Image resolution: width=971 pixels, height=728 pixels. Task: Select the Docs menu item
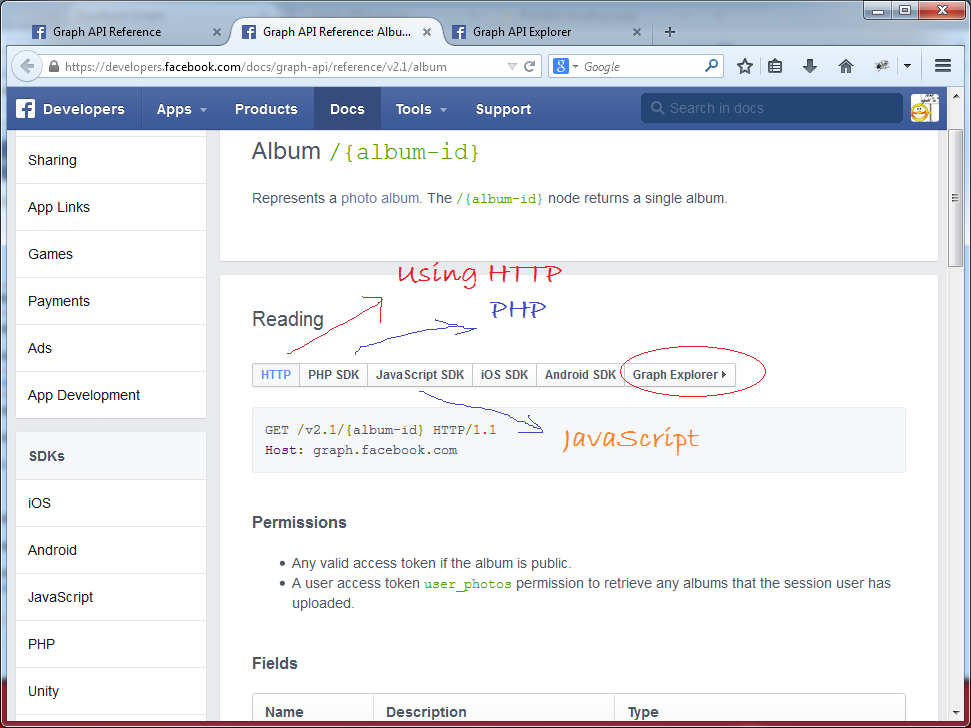click(347, 109)
